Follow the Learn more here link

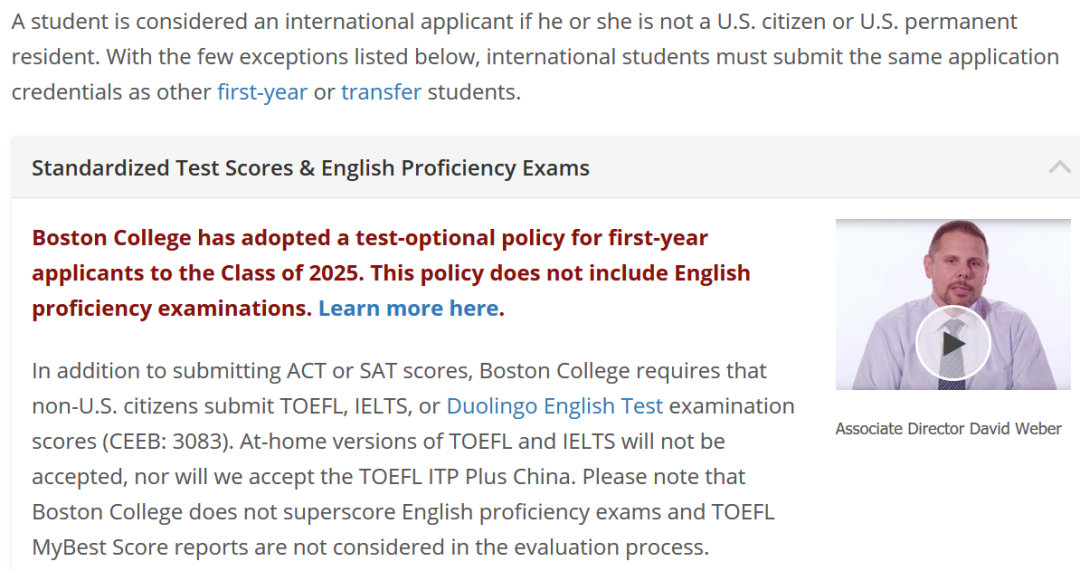pyautogui.click(x=408, y=308)
